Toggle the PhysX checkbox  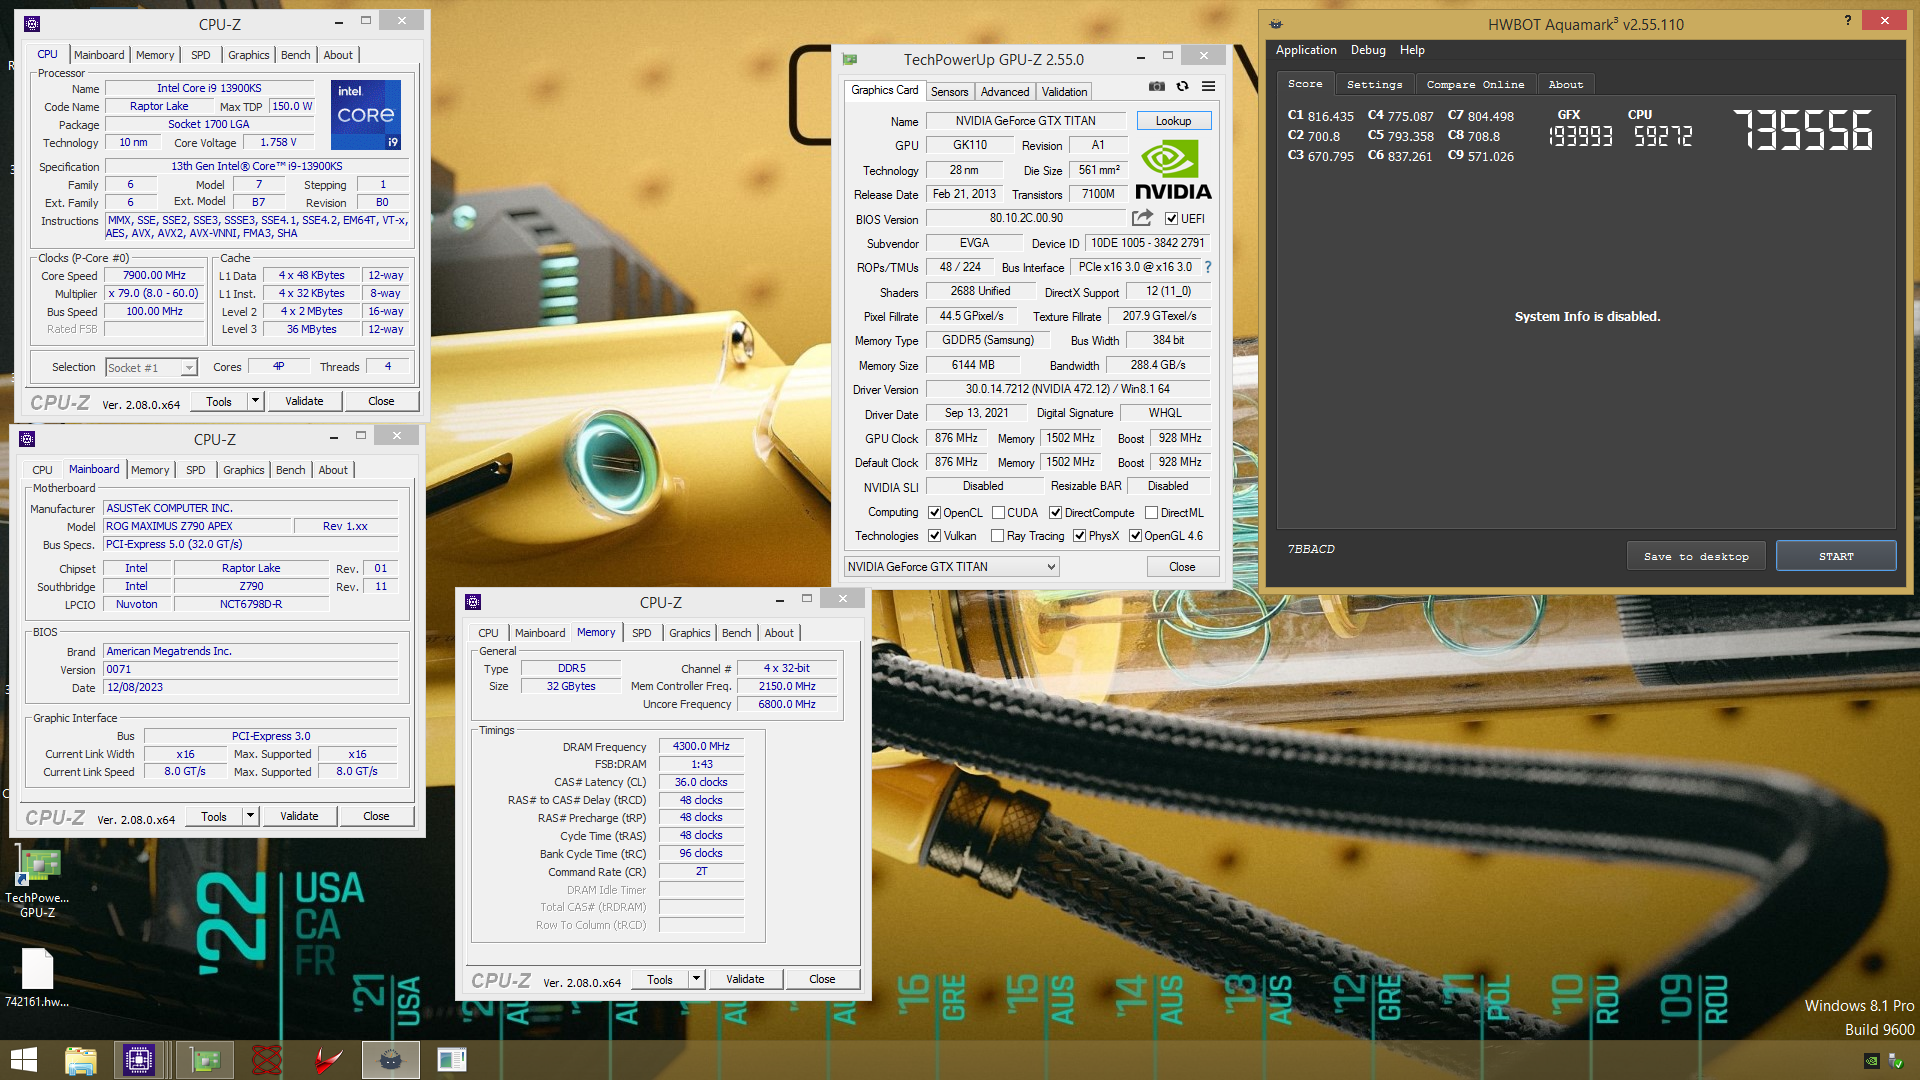pos(1079,536)
